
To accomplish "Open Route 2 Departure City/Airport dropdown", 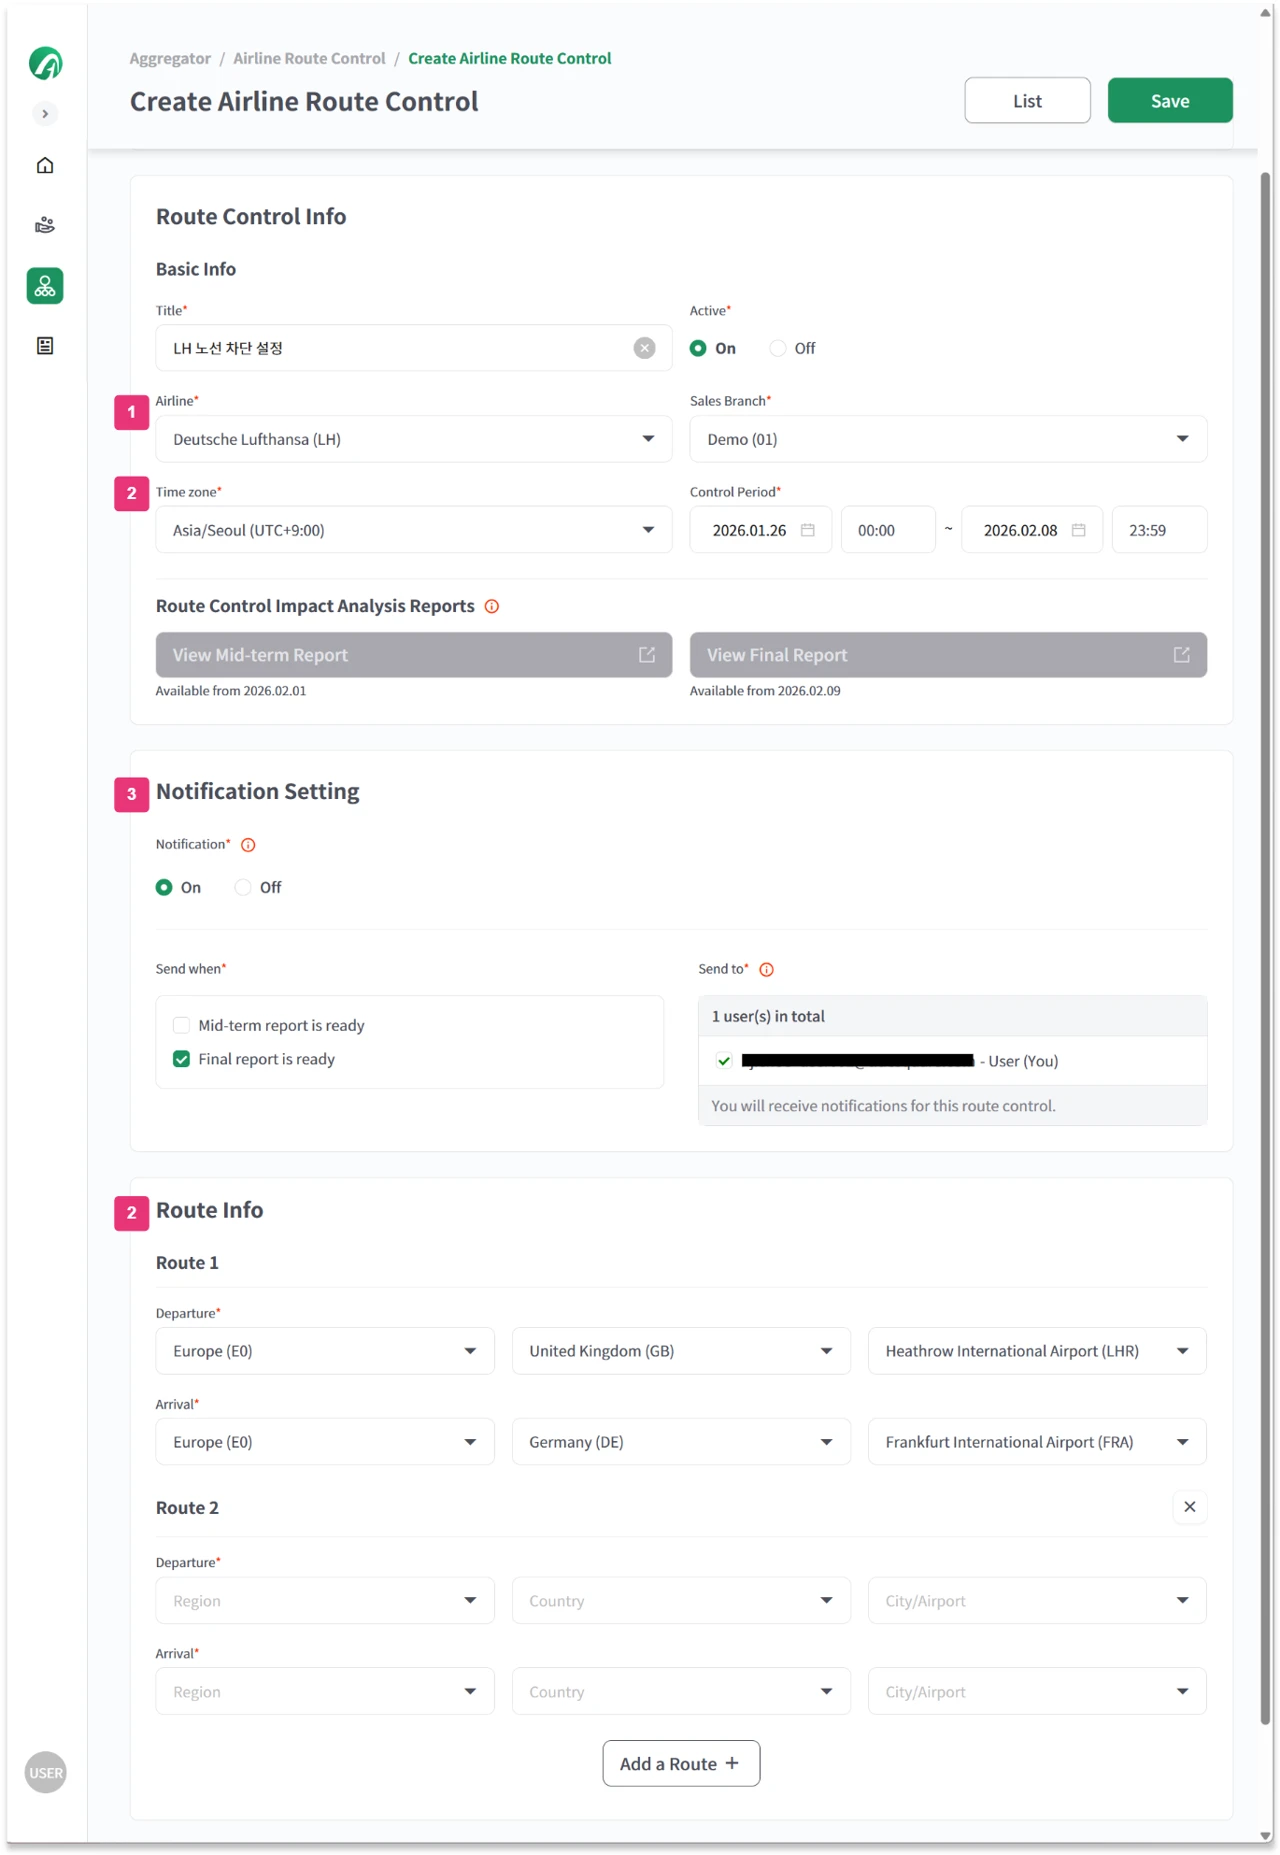I will (x=1037, y=1601).
